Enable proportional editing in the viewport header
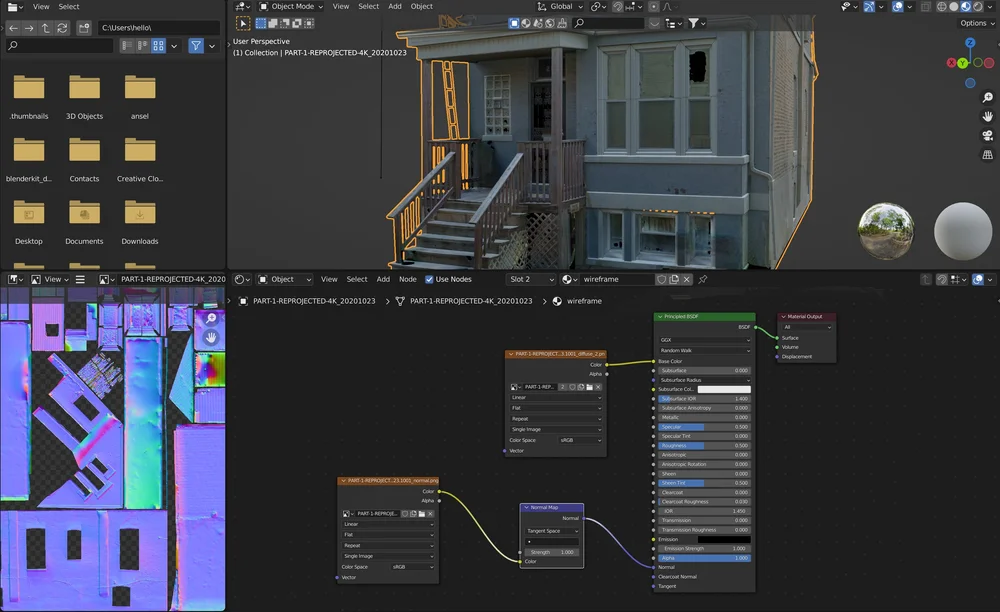Screen dimensions: 1000x612 pos(653,6)
